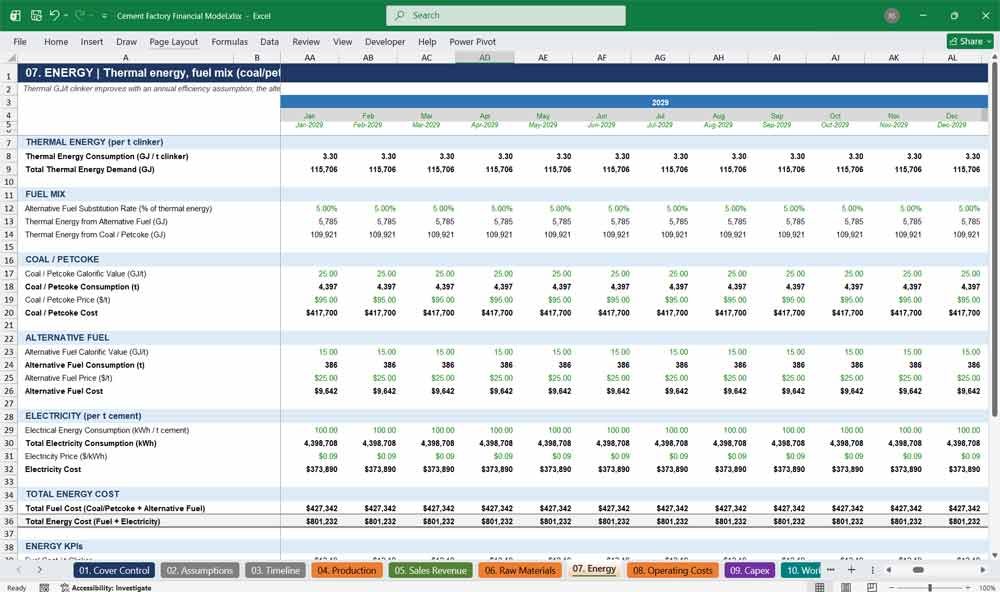The image size is (1000, 592).
Task: Open the Customize Quick Access Toolbar dropdown
Action: tap(104, 16)
